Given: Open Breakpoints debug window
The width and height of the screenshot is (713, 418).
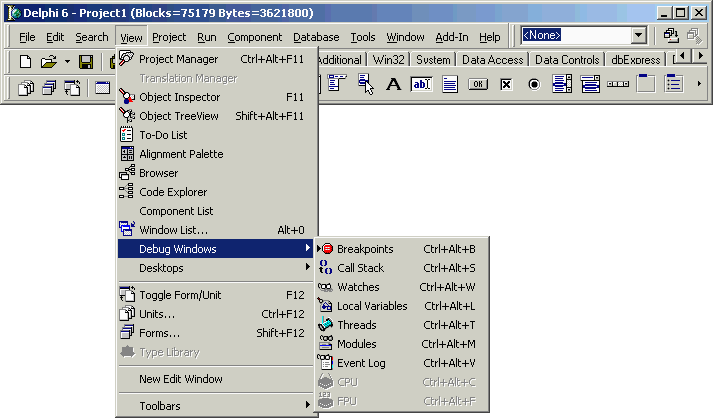Looking at the screenshot, I should tap(402, 249).
